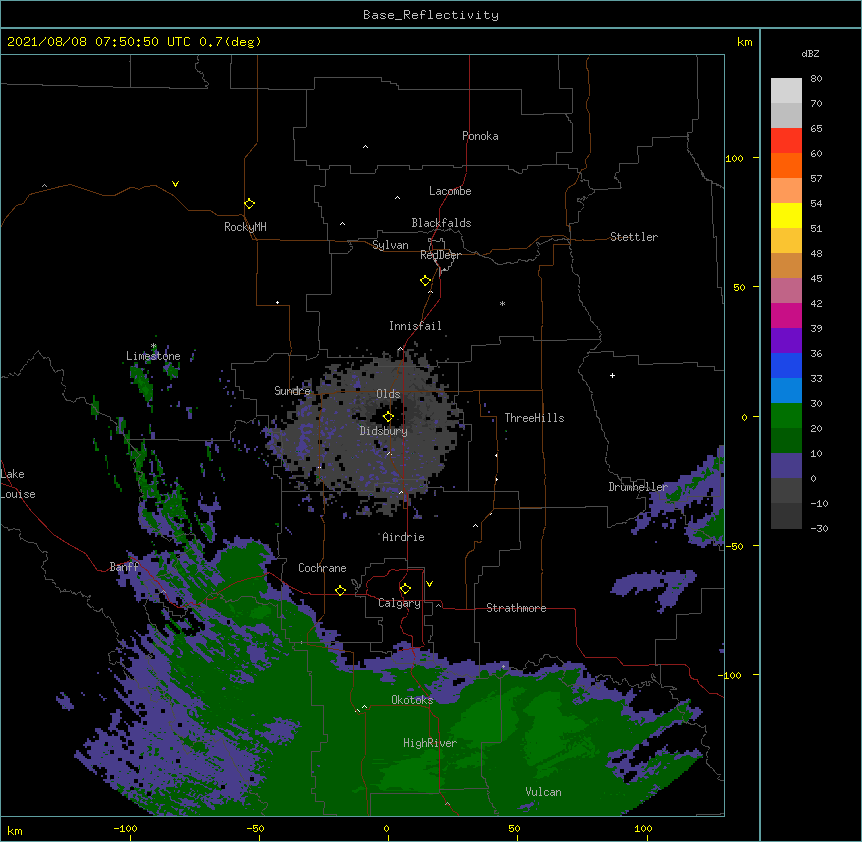
Task: Click white asterisk marker east of Innisfail
Action: pos(502,303)
